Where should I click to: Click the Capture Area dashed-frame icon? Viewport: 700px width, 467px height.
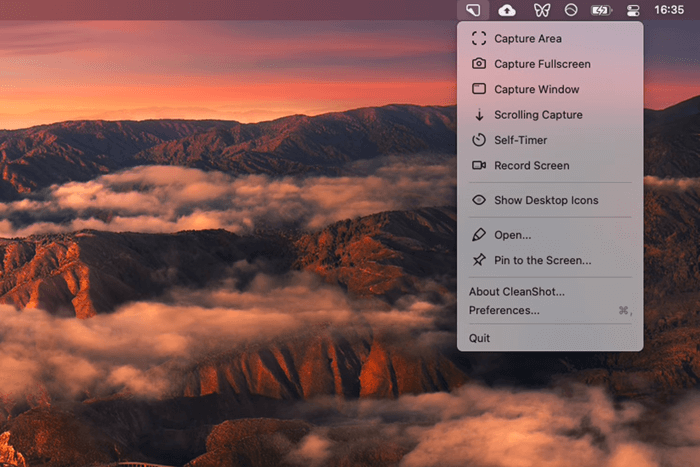pyautogui.click(x=479, y=38)
